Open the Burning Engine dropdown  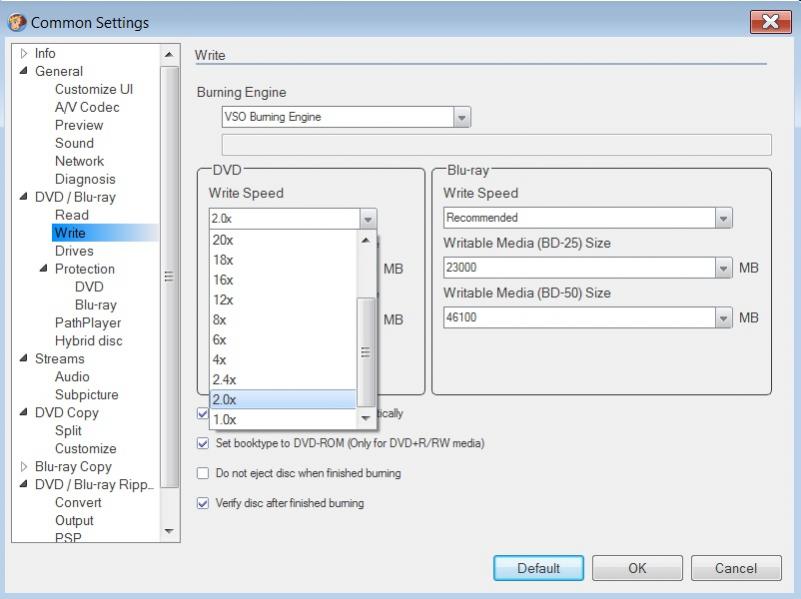(461, 117)
